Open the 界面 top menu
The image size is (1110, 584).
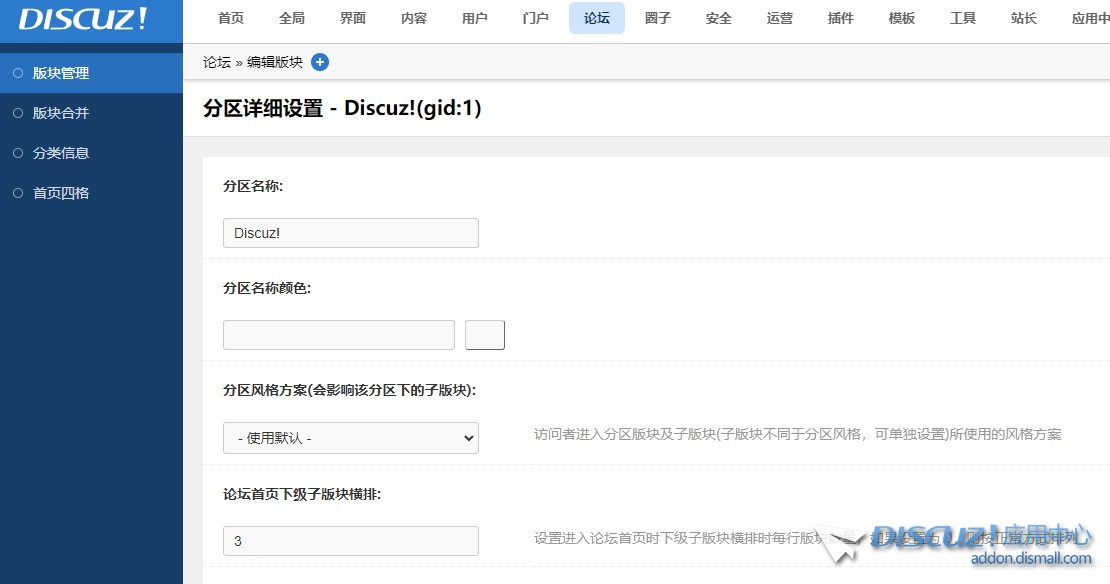(x=353, y=18)
